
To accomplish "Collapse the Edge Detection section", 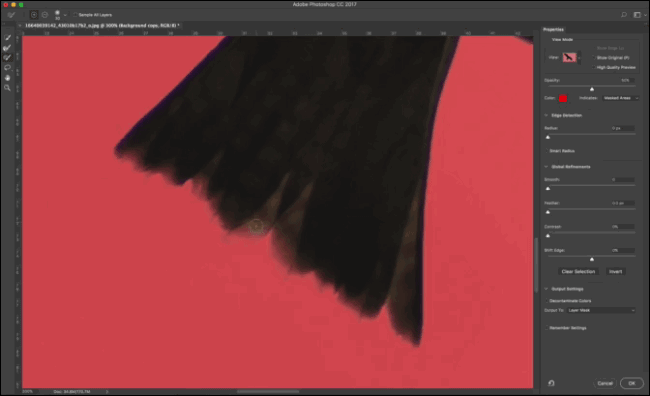I will [546, 115].
